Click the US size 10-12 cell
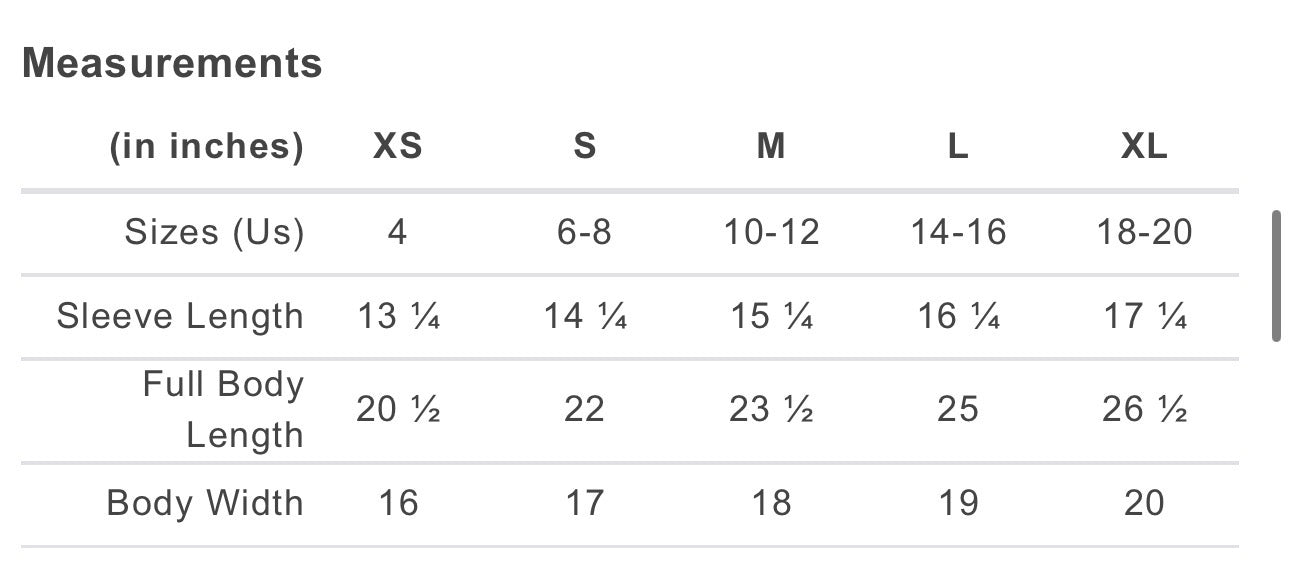Image resolution: width=1290 pixels, height=566 pixels. (x=771, y=232)
